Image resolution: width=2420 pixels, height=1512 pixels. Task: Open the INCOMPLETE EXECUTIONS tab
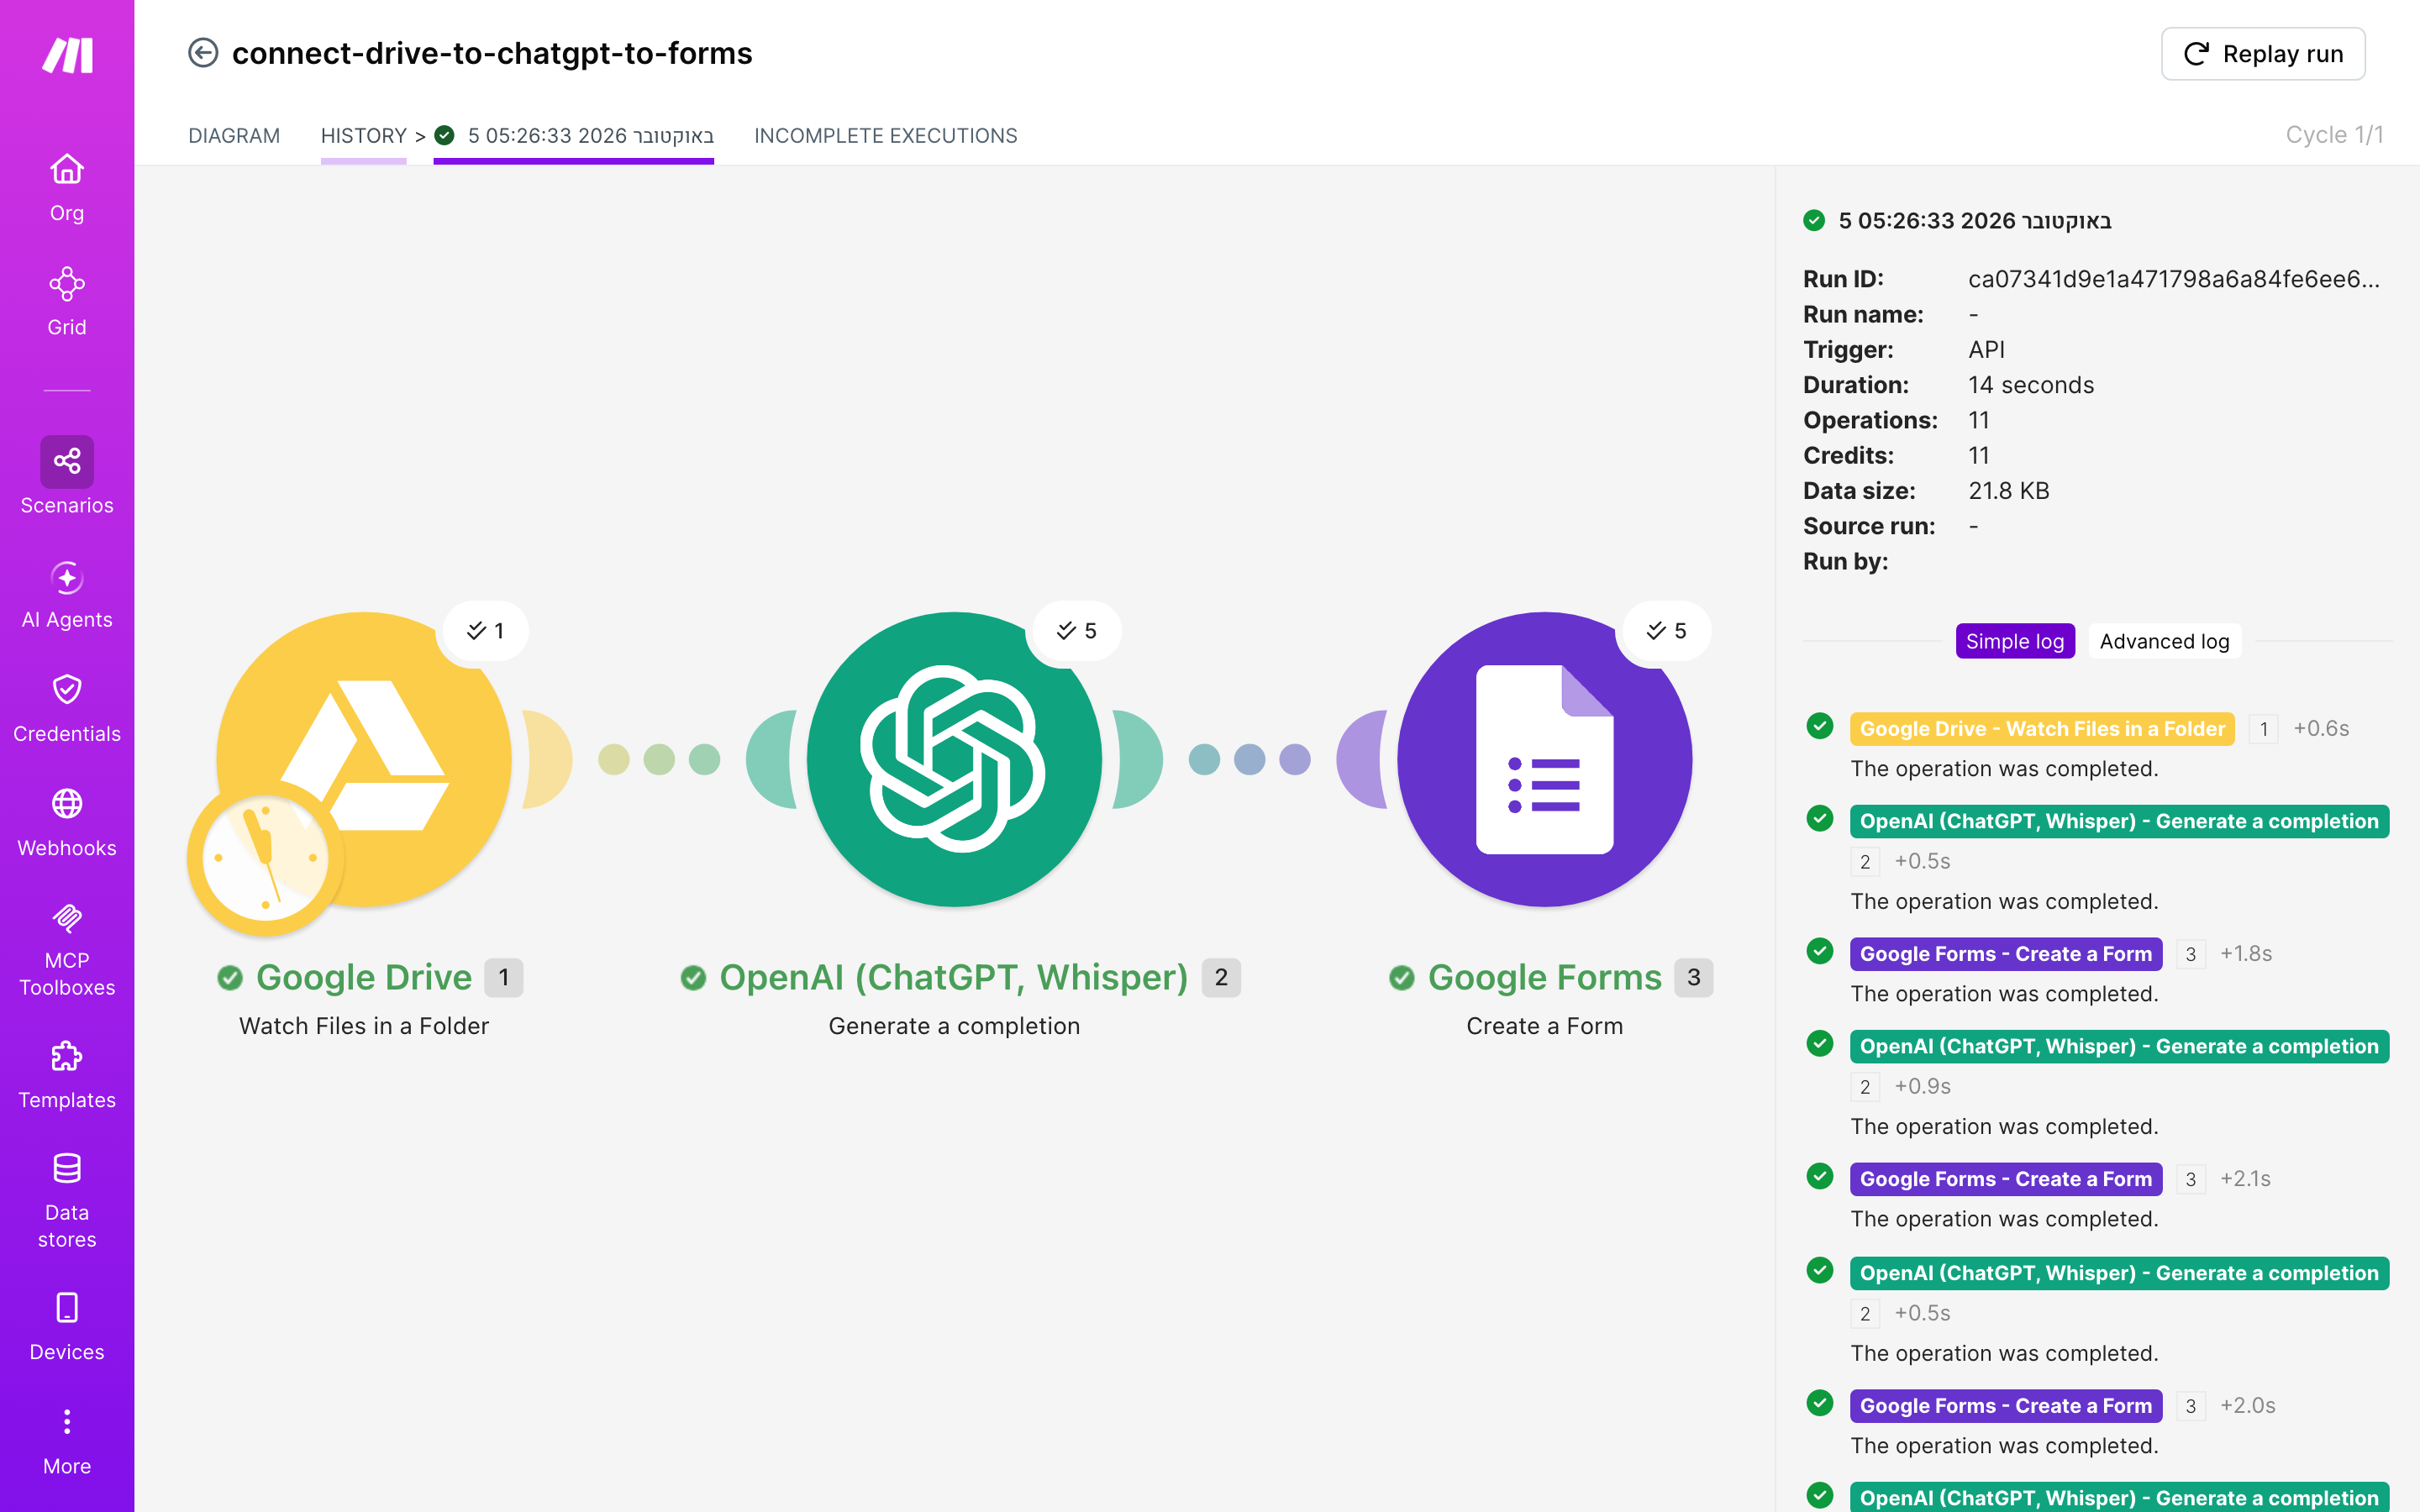click(886, 135)
